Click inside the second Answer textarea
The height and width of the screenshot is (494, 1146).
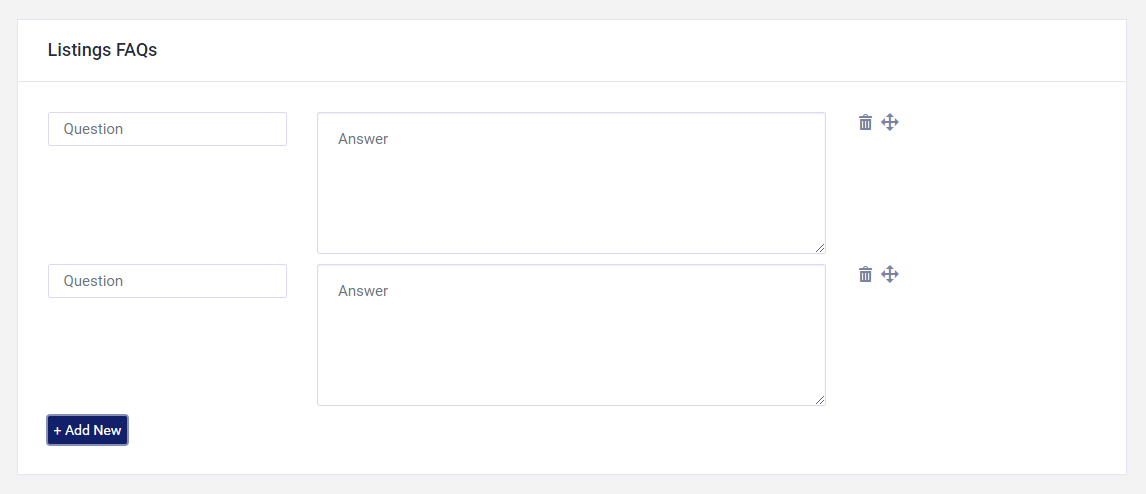click(571, 335)
